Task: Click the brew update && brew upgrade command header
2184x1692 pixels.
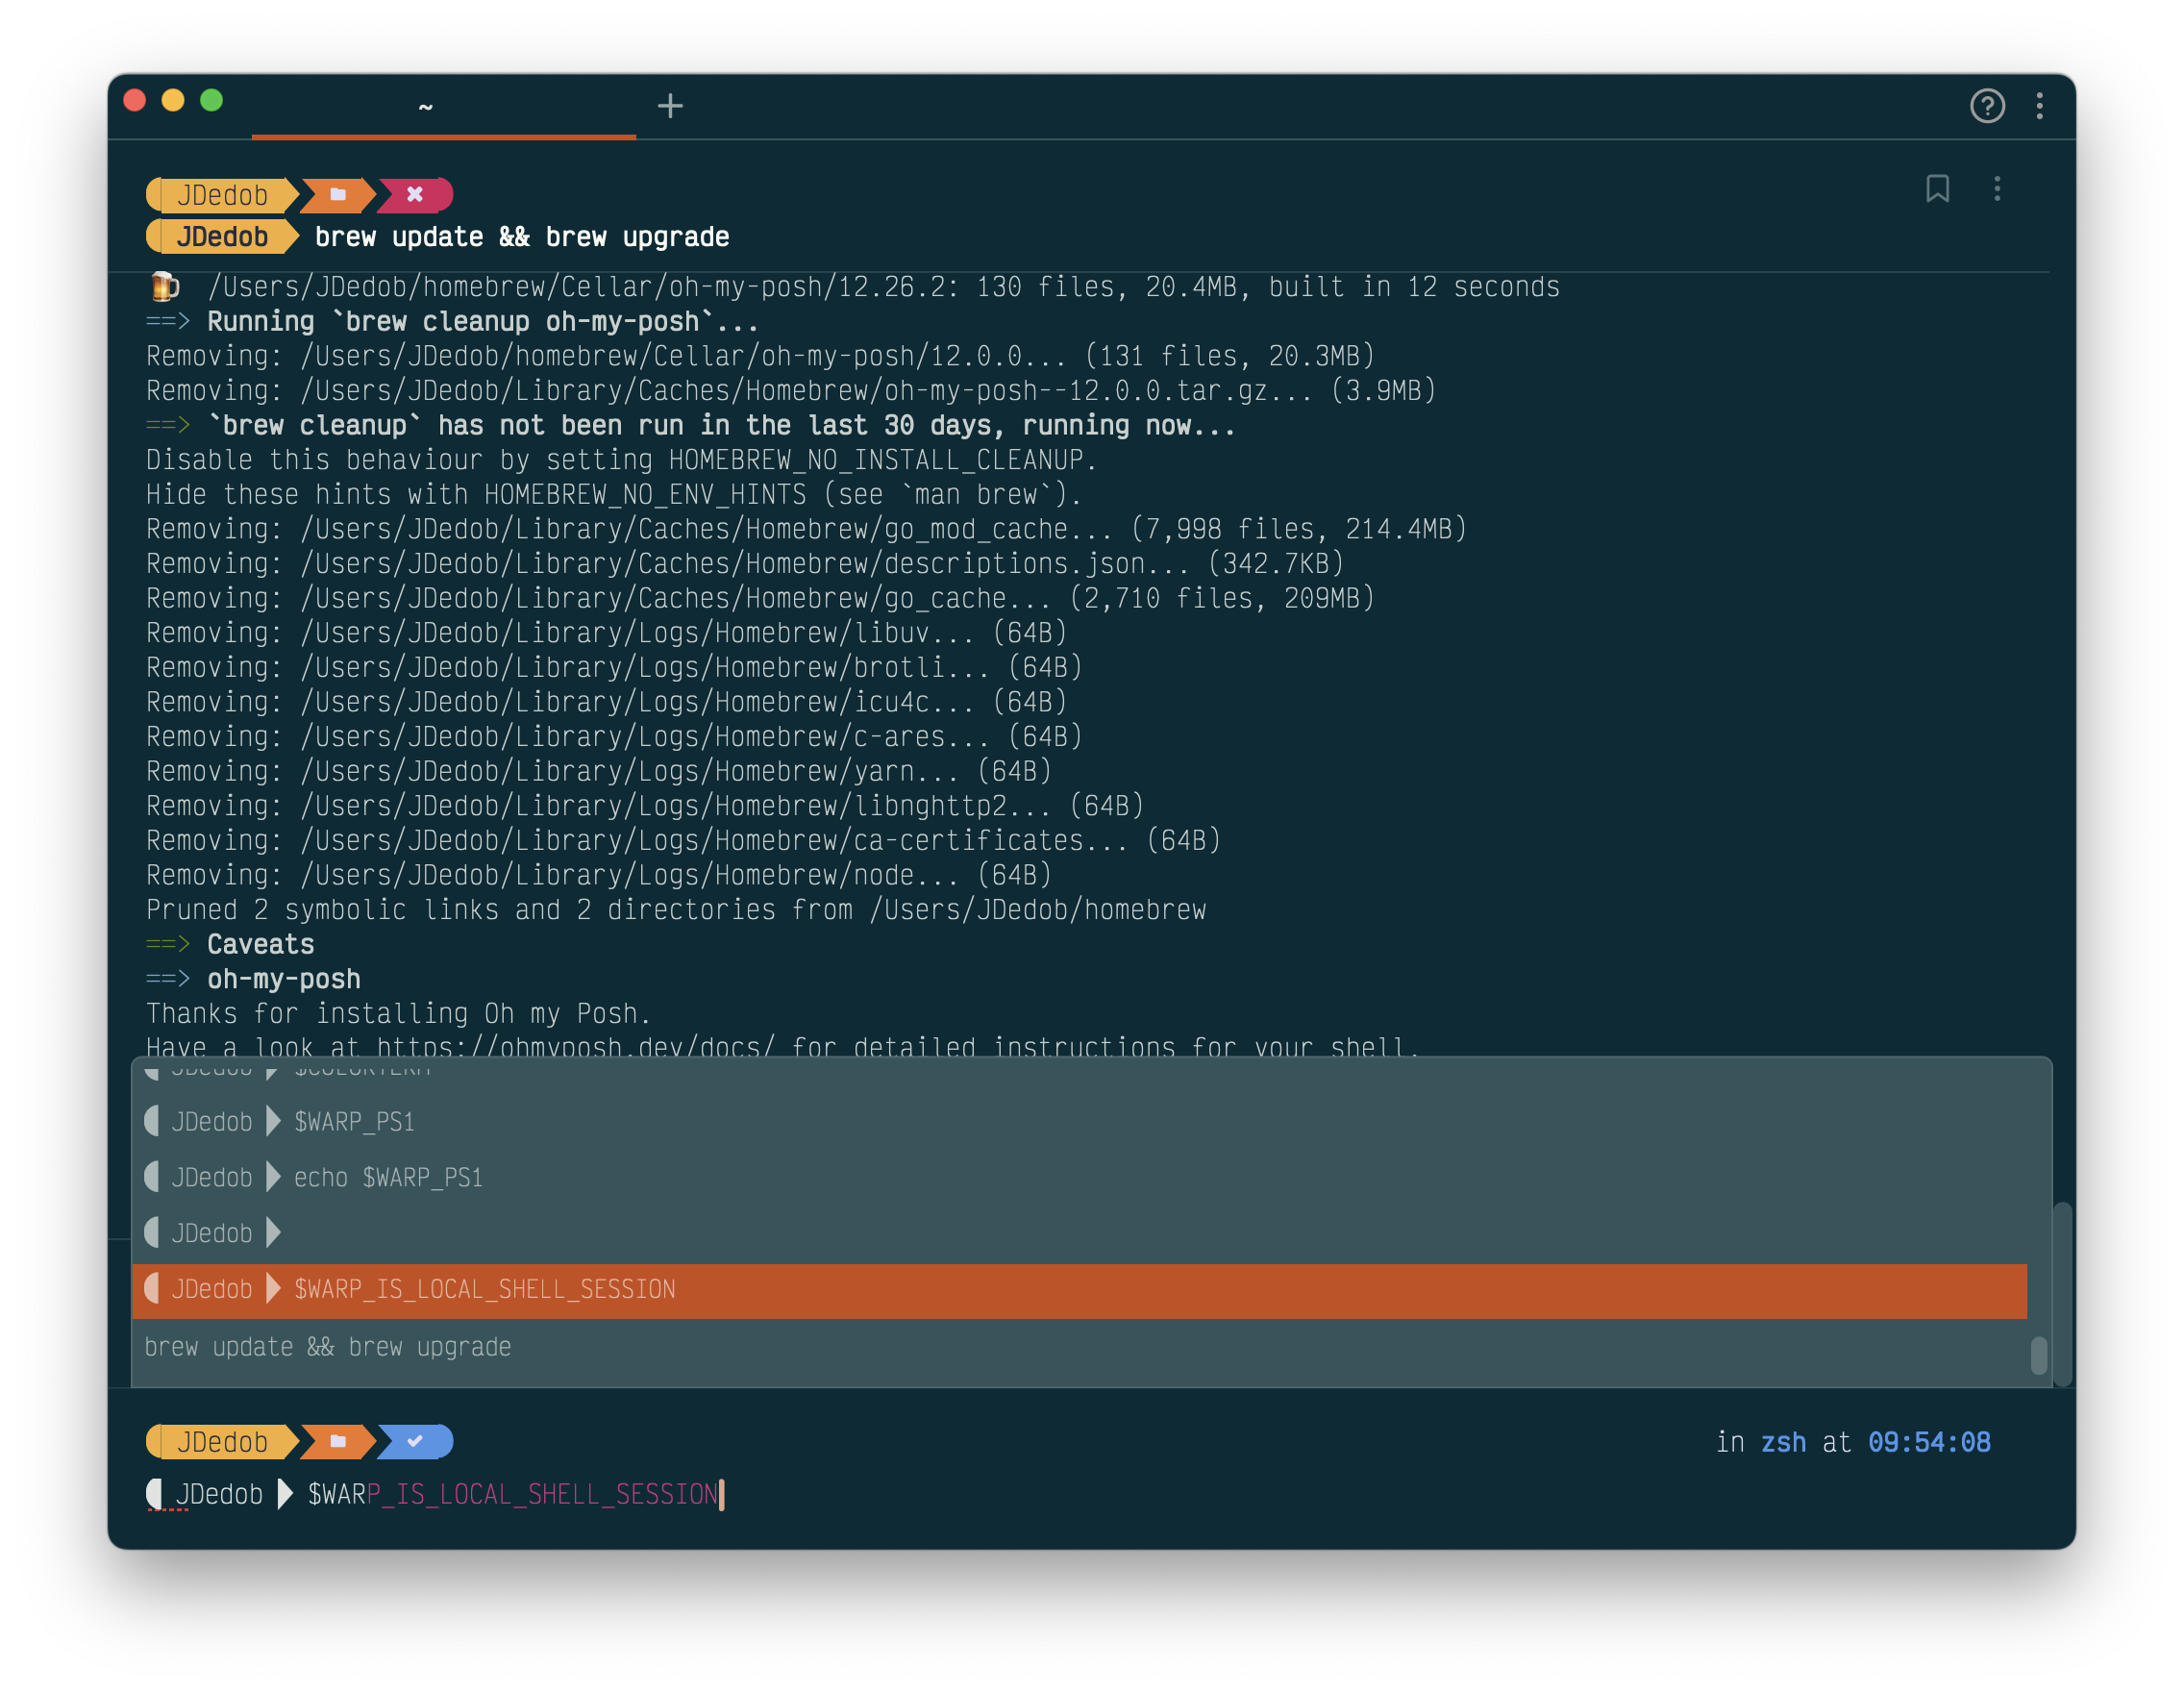Action: coord(521,237)
